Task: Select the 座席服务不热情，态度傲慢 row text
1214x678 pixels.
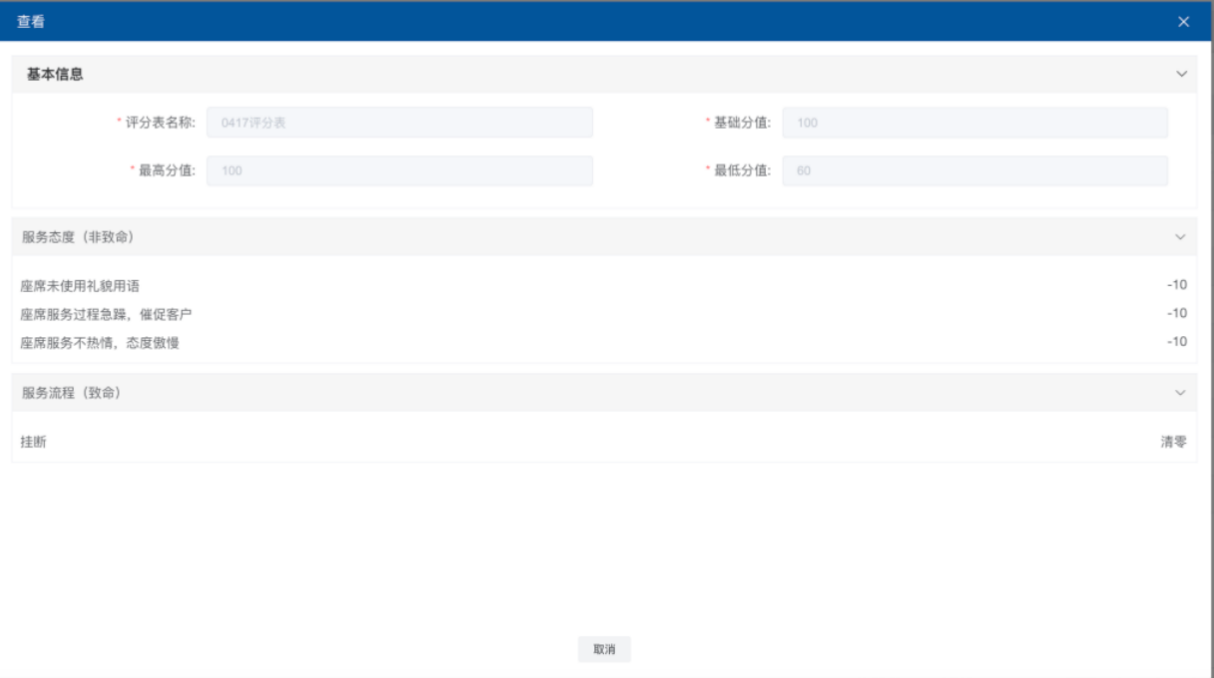Action: [x=100, y=343]
